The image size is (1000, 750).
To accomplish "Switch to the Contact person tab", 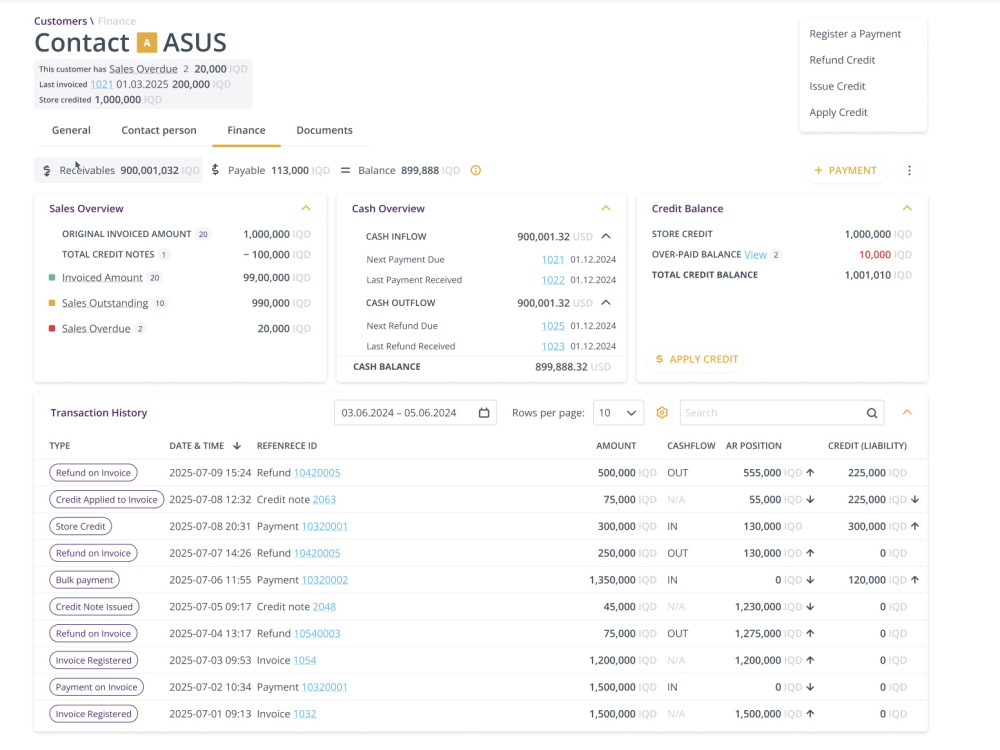I will tap(159, 130).
